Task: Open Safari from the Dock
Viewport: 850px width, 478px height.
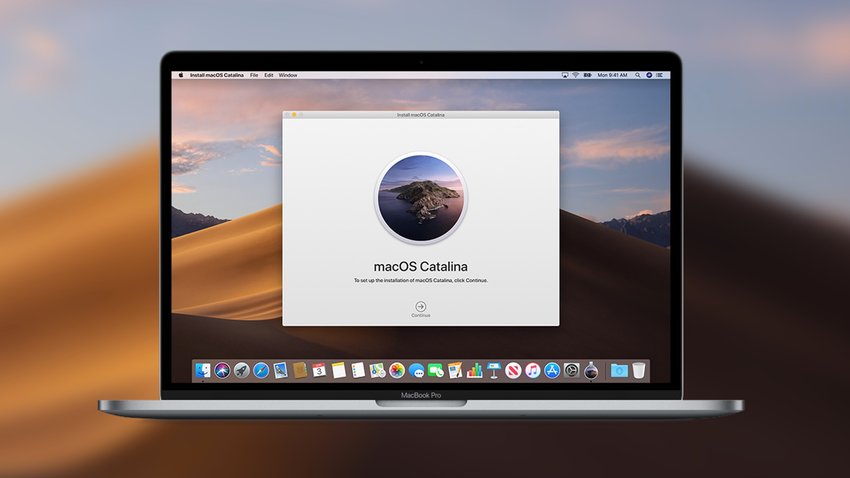Action: (261, 370)
